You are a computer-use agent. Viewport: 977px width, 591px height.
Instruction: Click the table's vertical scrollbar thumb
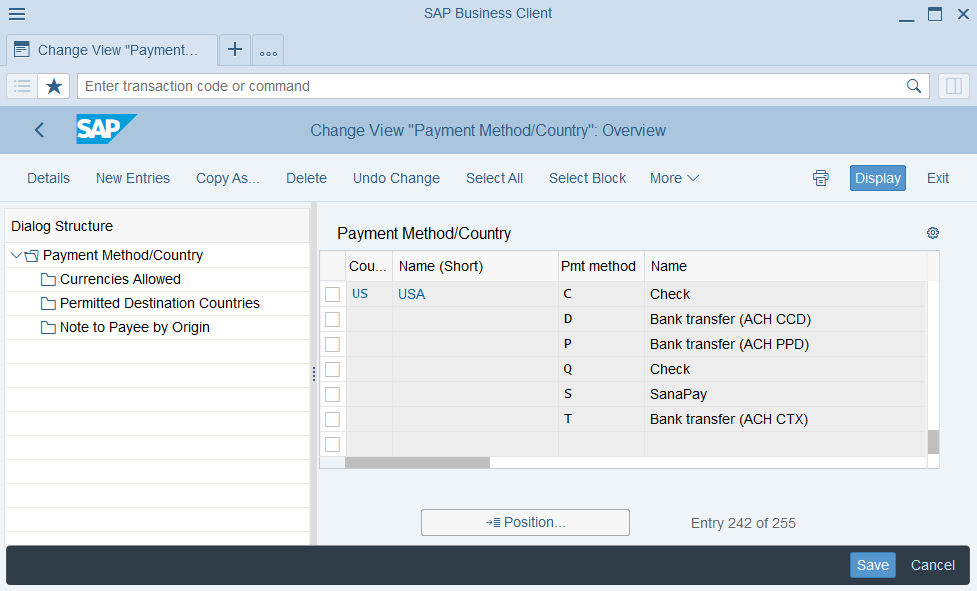[x=933, y=442]
